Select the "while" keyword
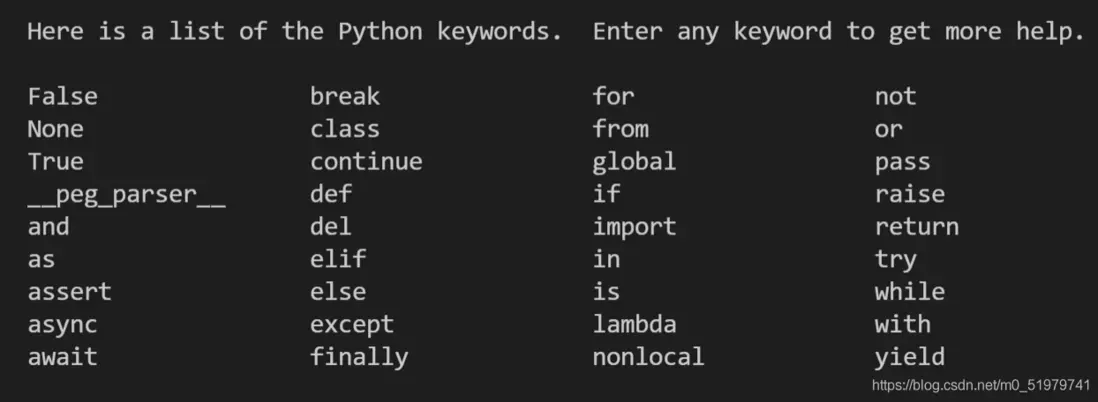Image resolution: width=1098 pixels, height=402 pixels. pyautogui.click(x=909, y=292)
